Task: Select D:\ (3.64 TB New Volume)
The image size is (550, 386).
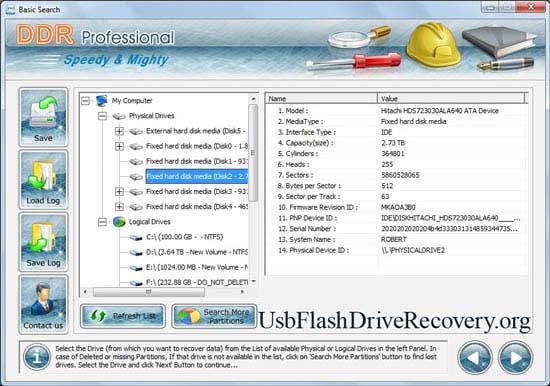Action: 197,252
